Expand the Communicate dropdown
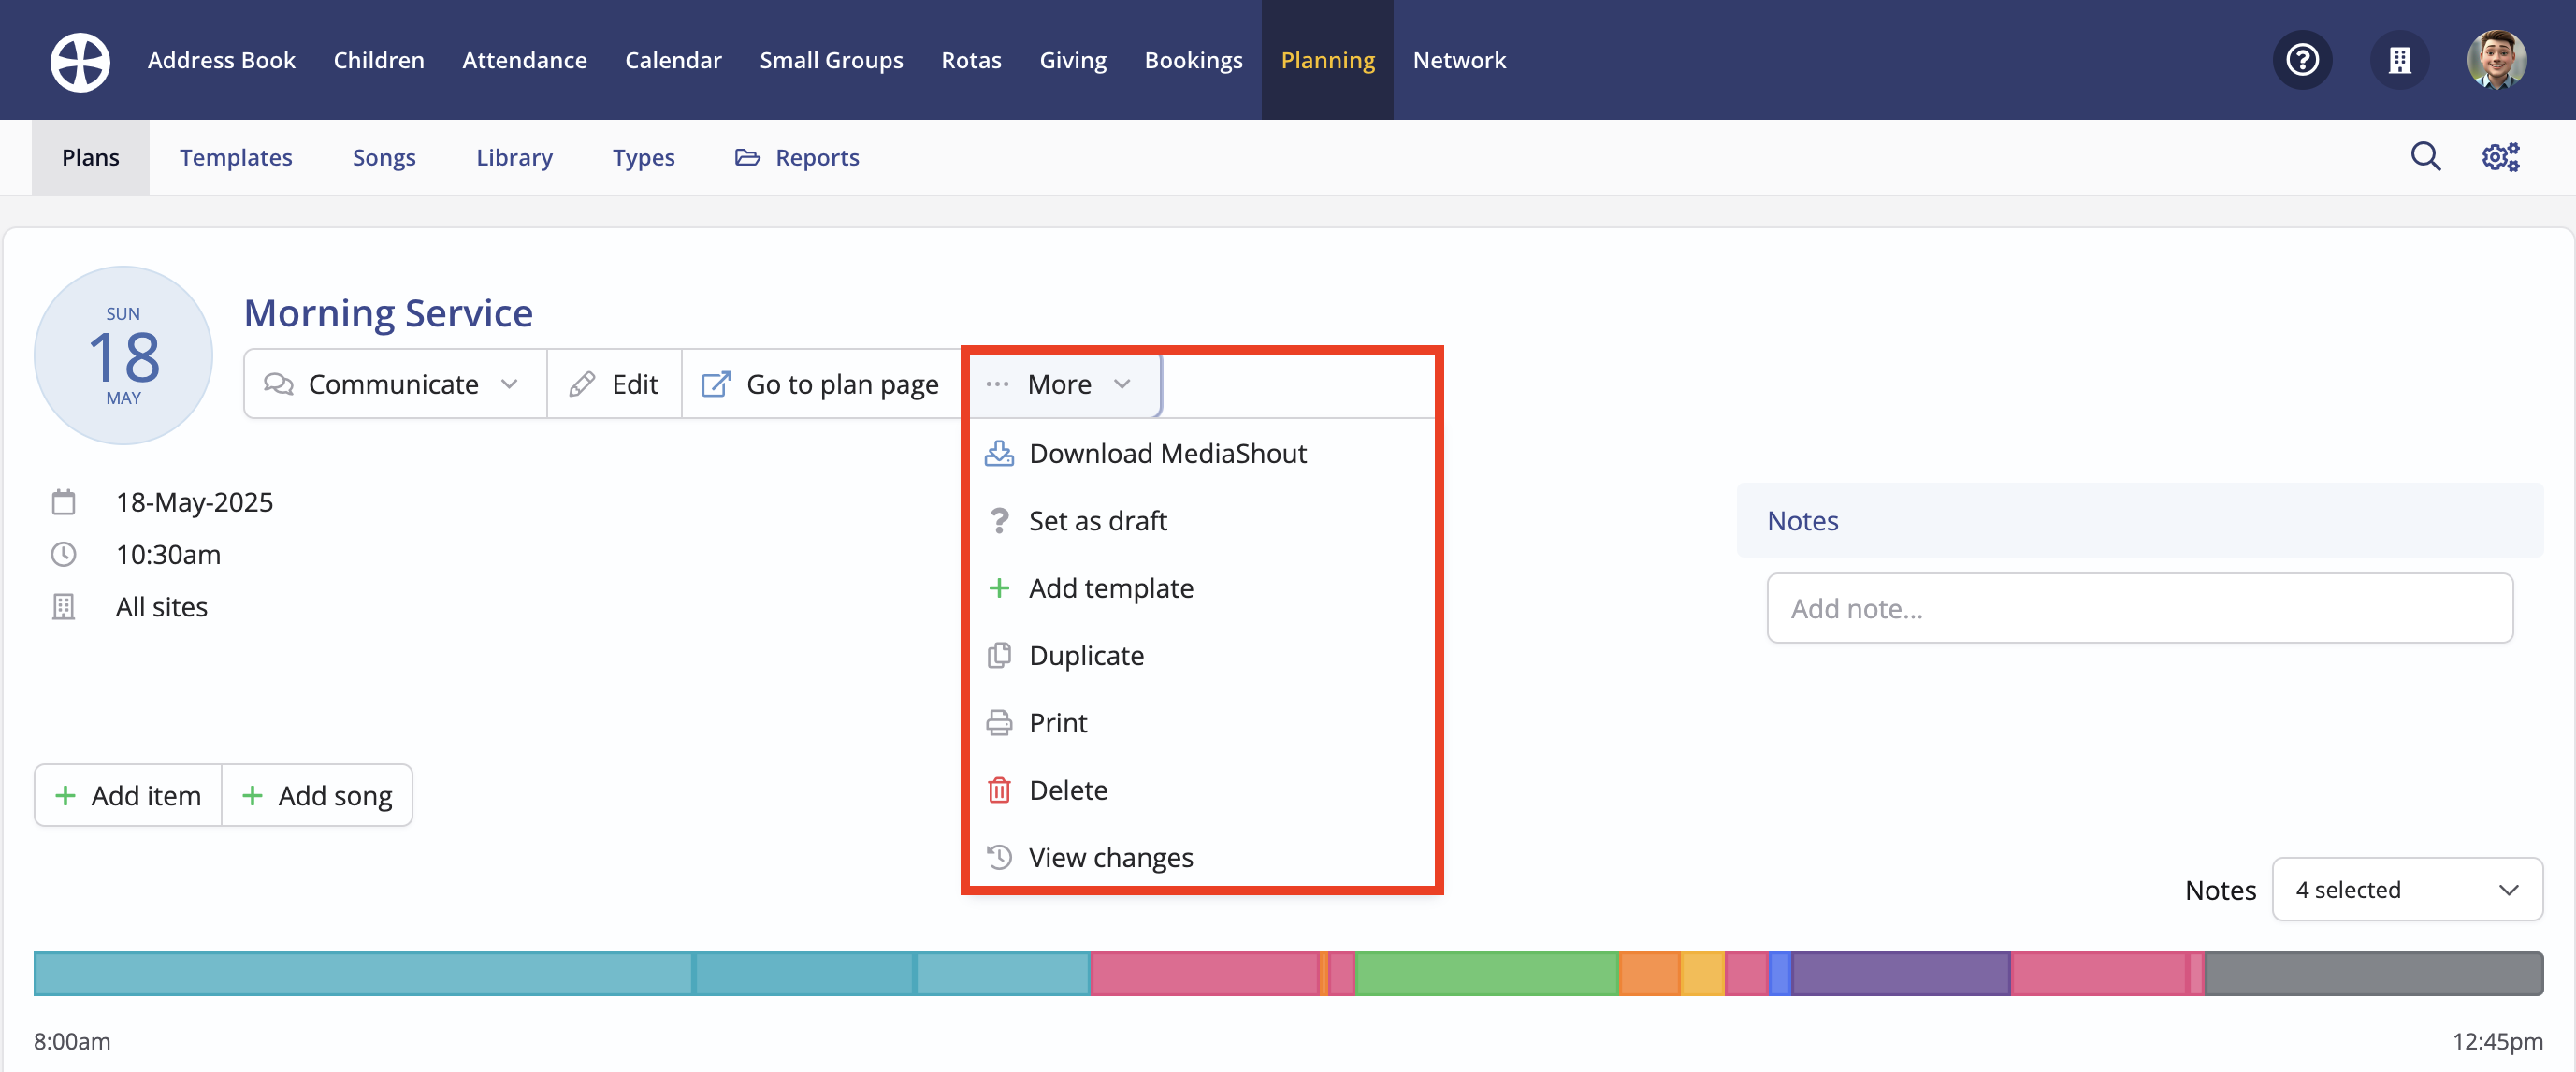 (x=394, y=384)
